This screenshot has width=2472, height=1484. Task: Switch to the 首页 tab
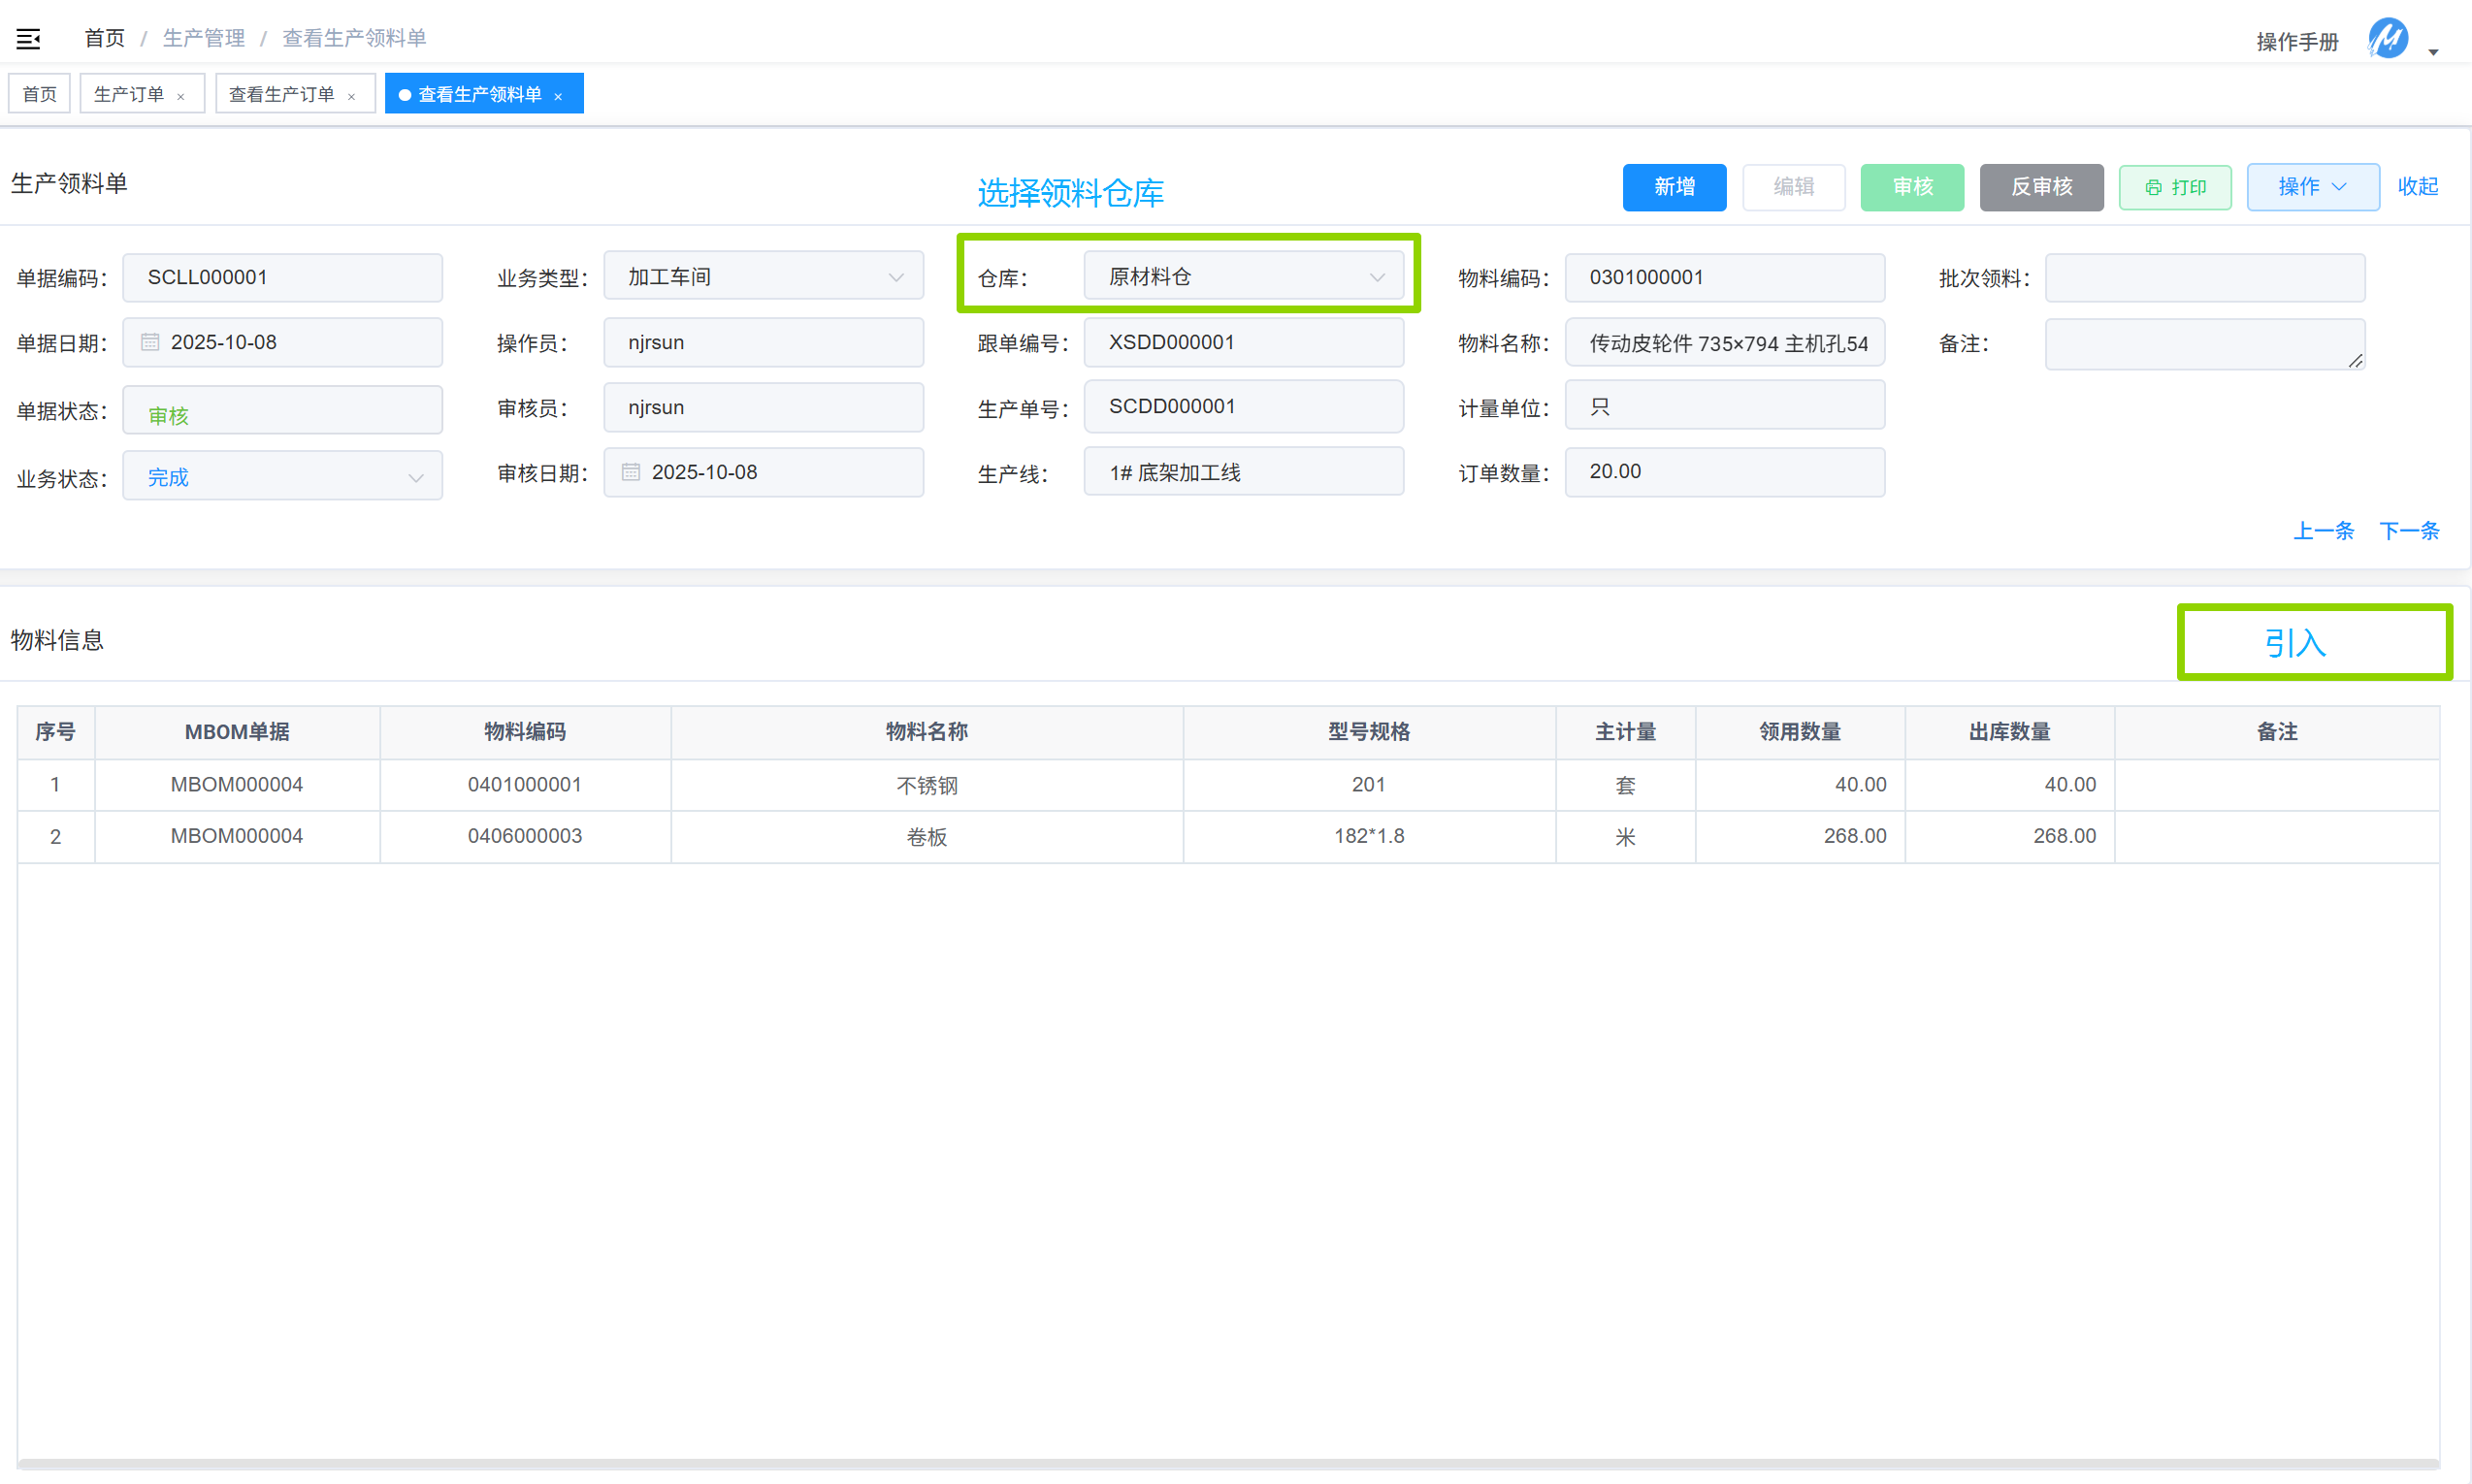pyautogui.click(x=40, y=94)
